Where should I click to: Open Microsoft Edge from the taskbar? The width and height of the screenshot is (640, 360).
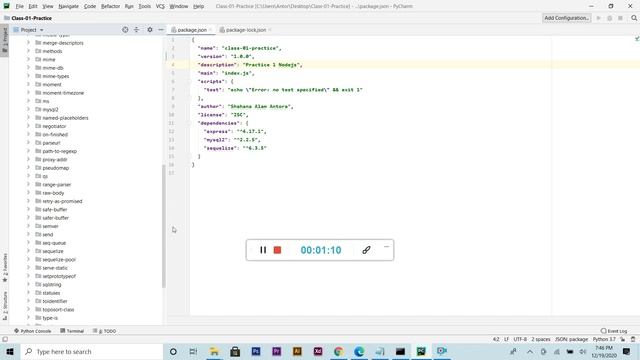click(359, 351)
